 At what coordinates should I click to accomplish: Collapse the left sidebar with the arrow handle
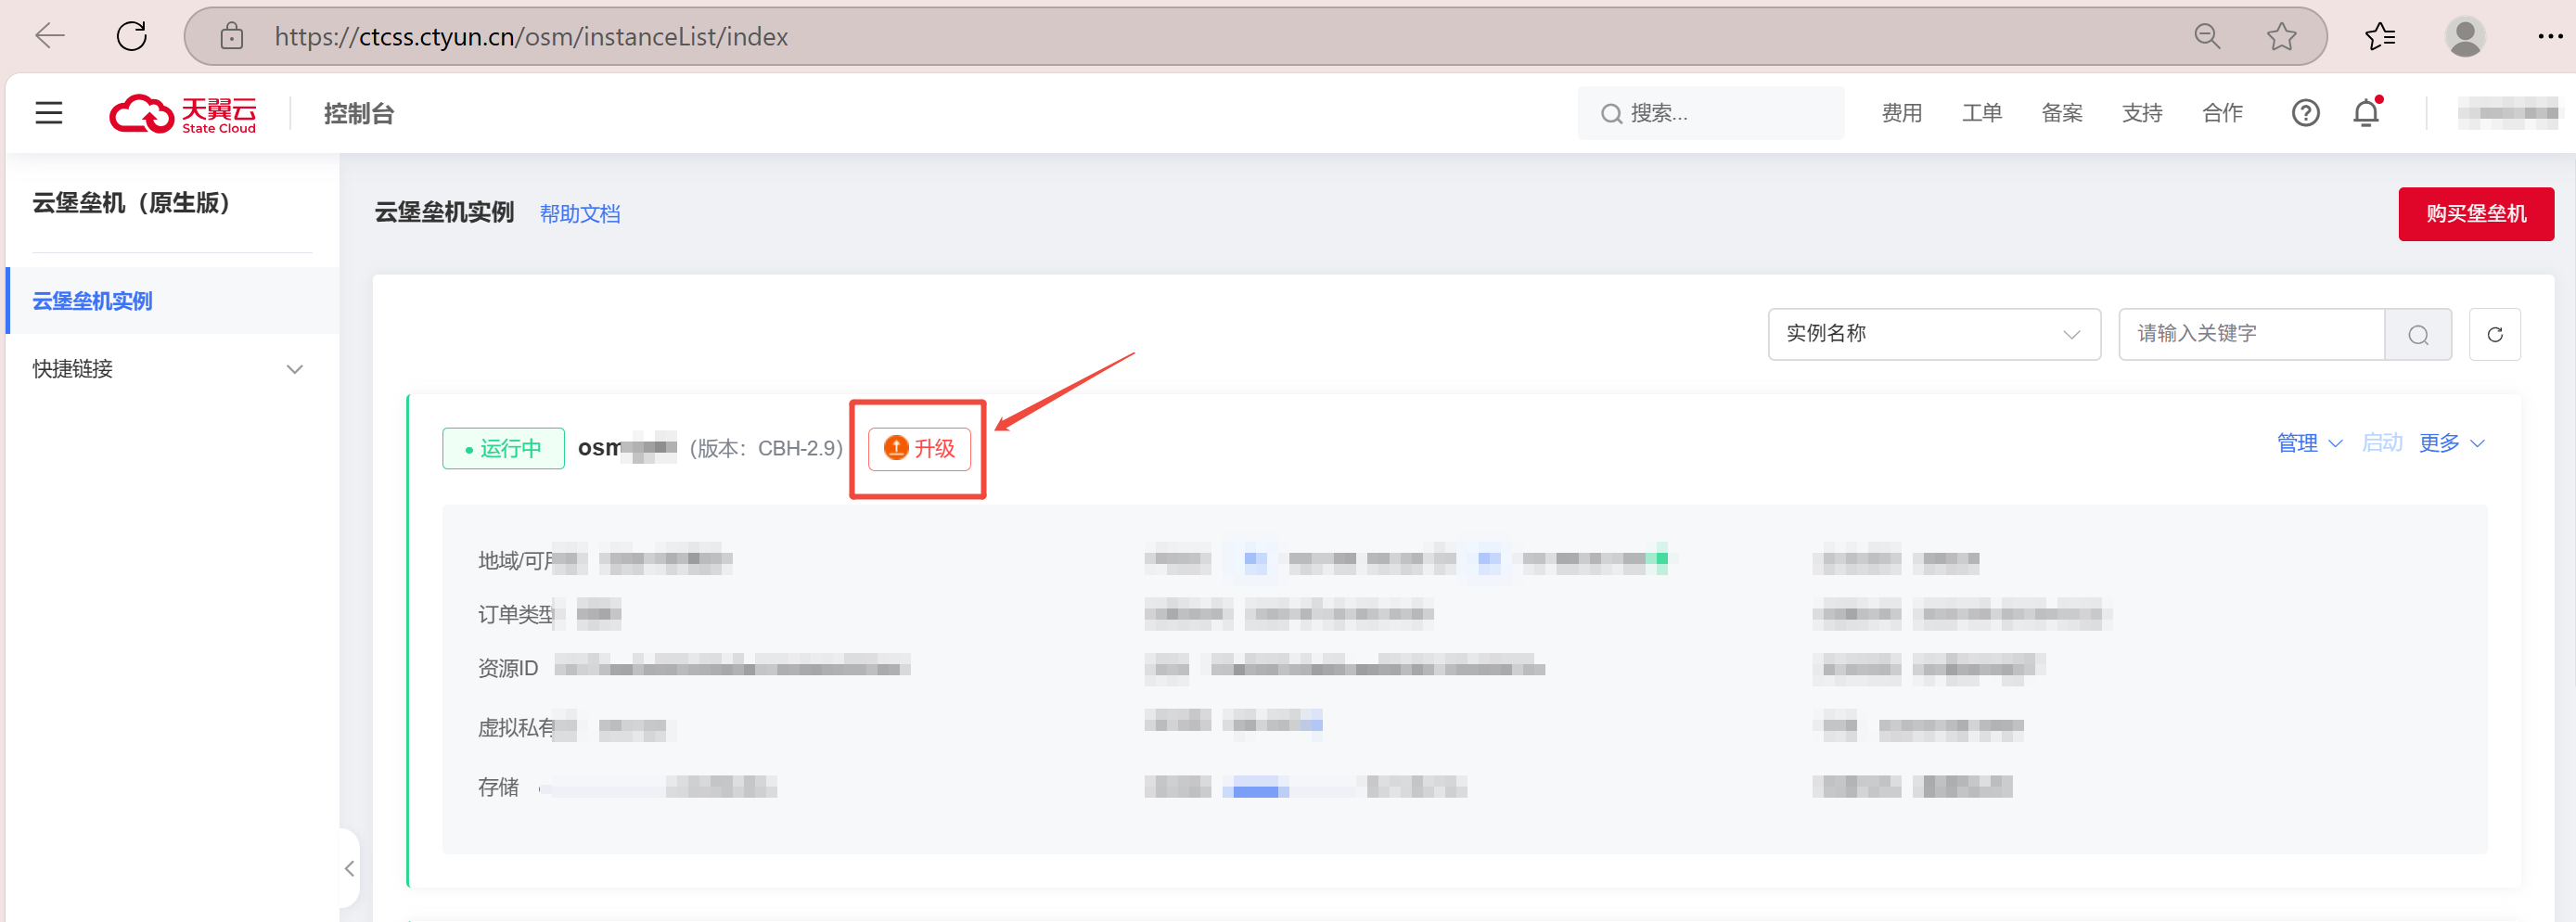(349, 868)
